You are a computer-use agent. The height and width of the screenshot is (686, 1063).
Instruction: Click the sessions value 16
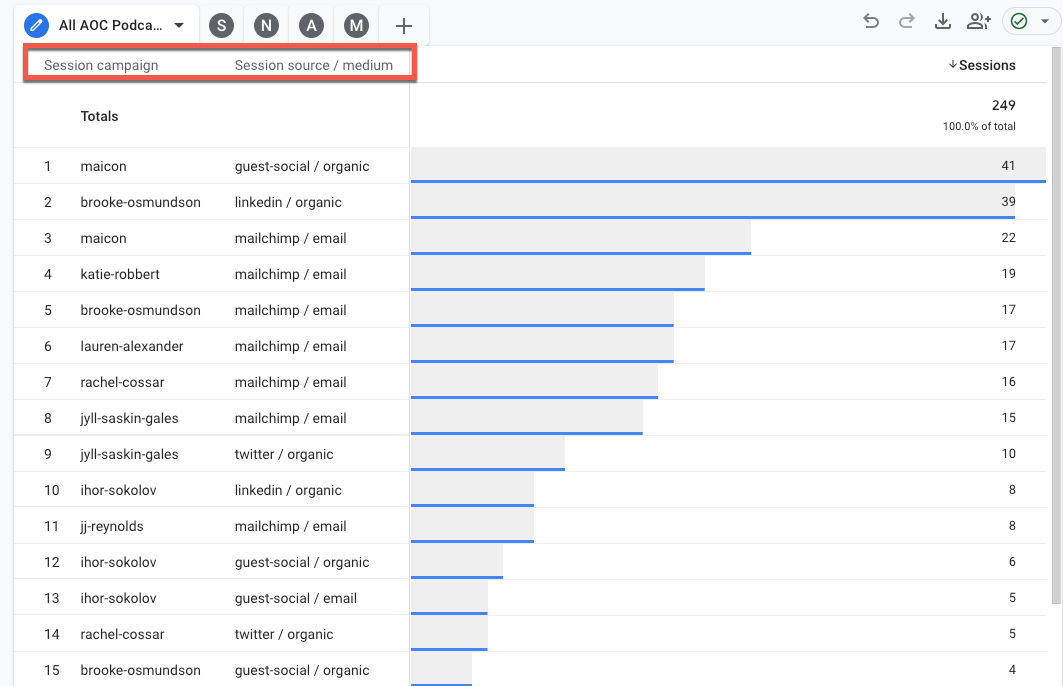[x=1008, y=381]
